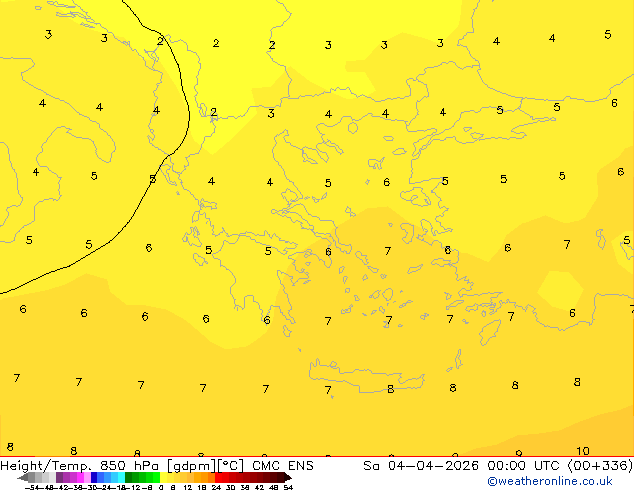The image size is (634, 490).
Task: Click the "Sa 04-04-2026" date text
Action: click(x=421, y=466)
